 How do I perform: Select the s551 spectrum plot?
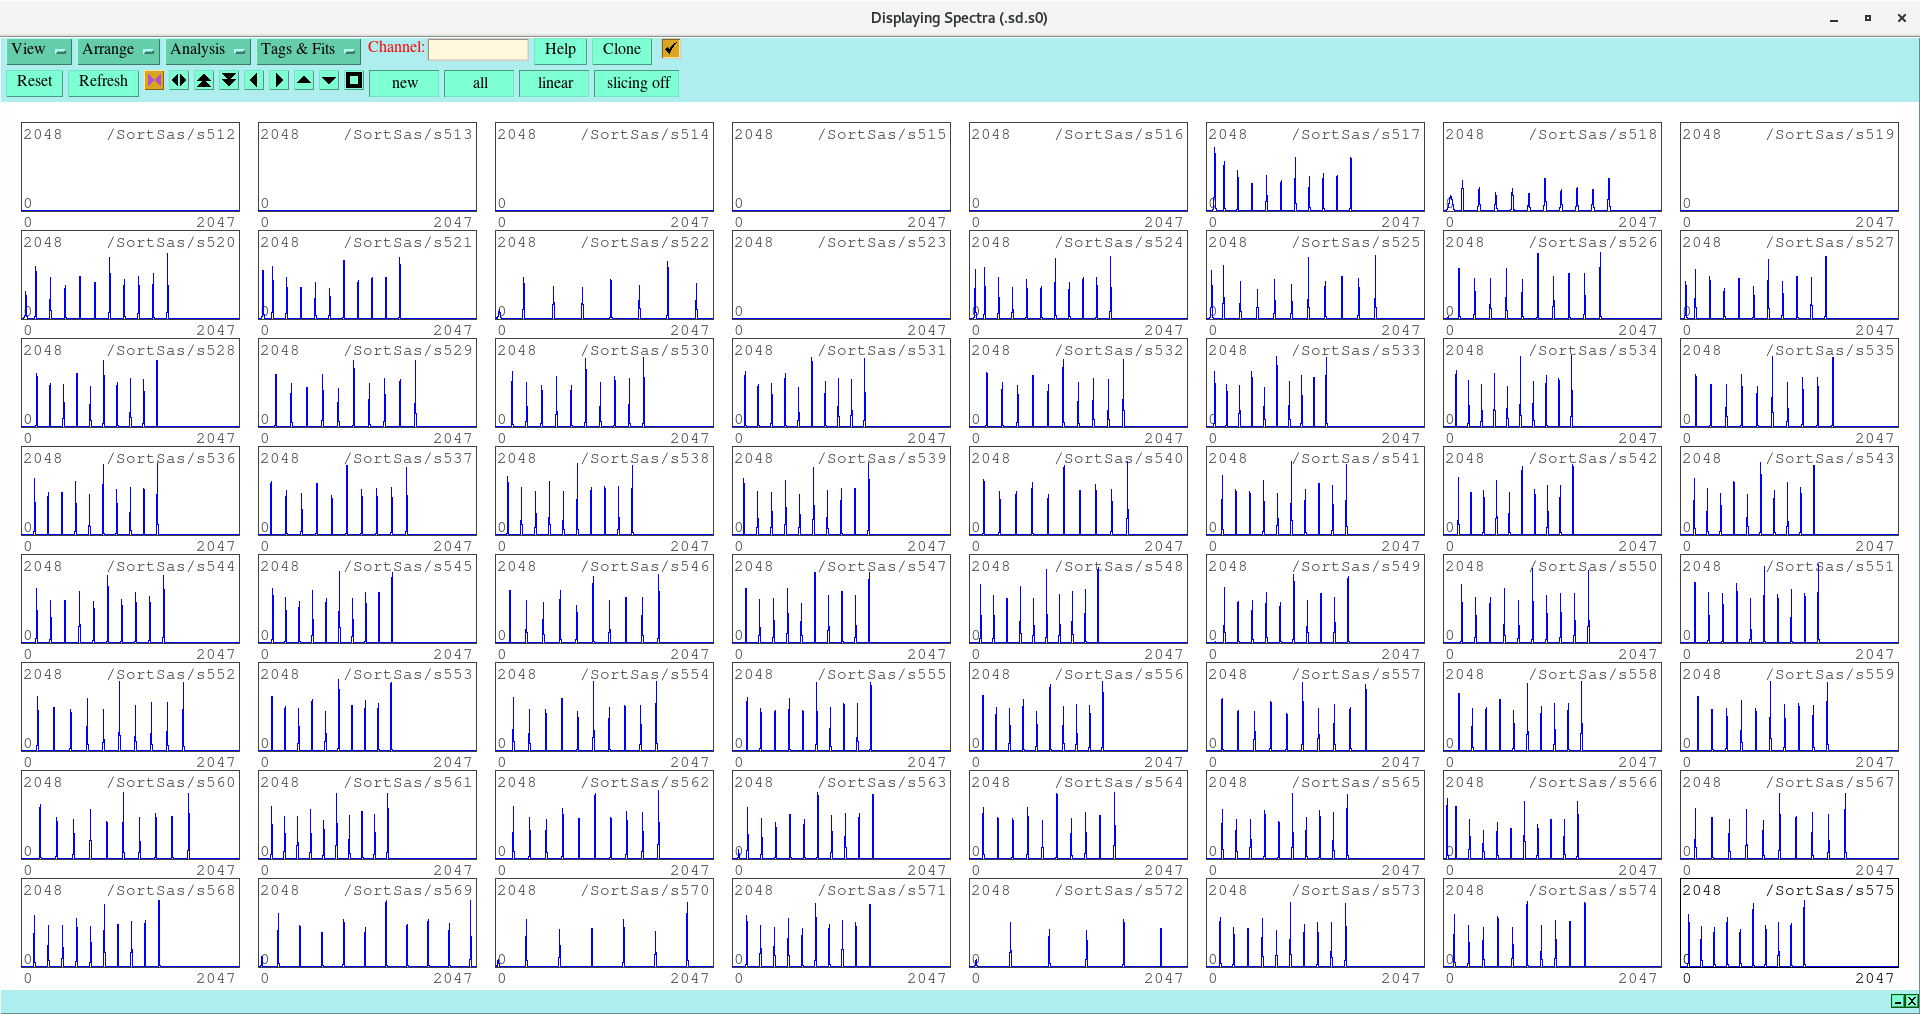[1789, 599]
